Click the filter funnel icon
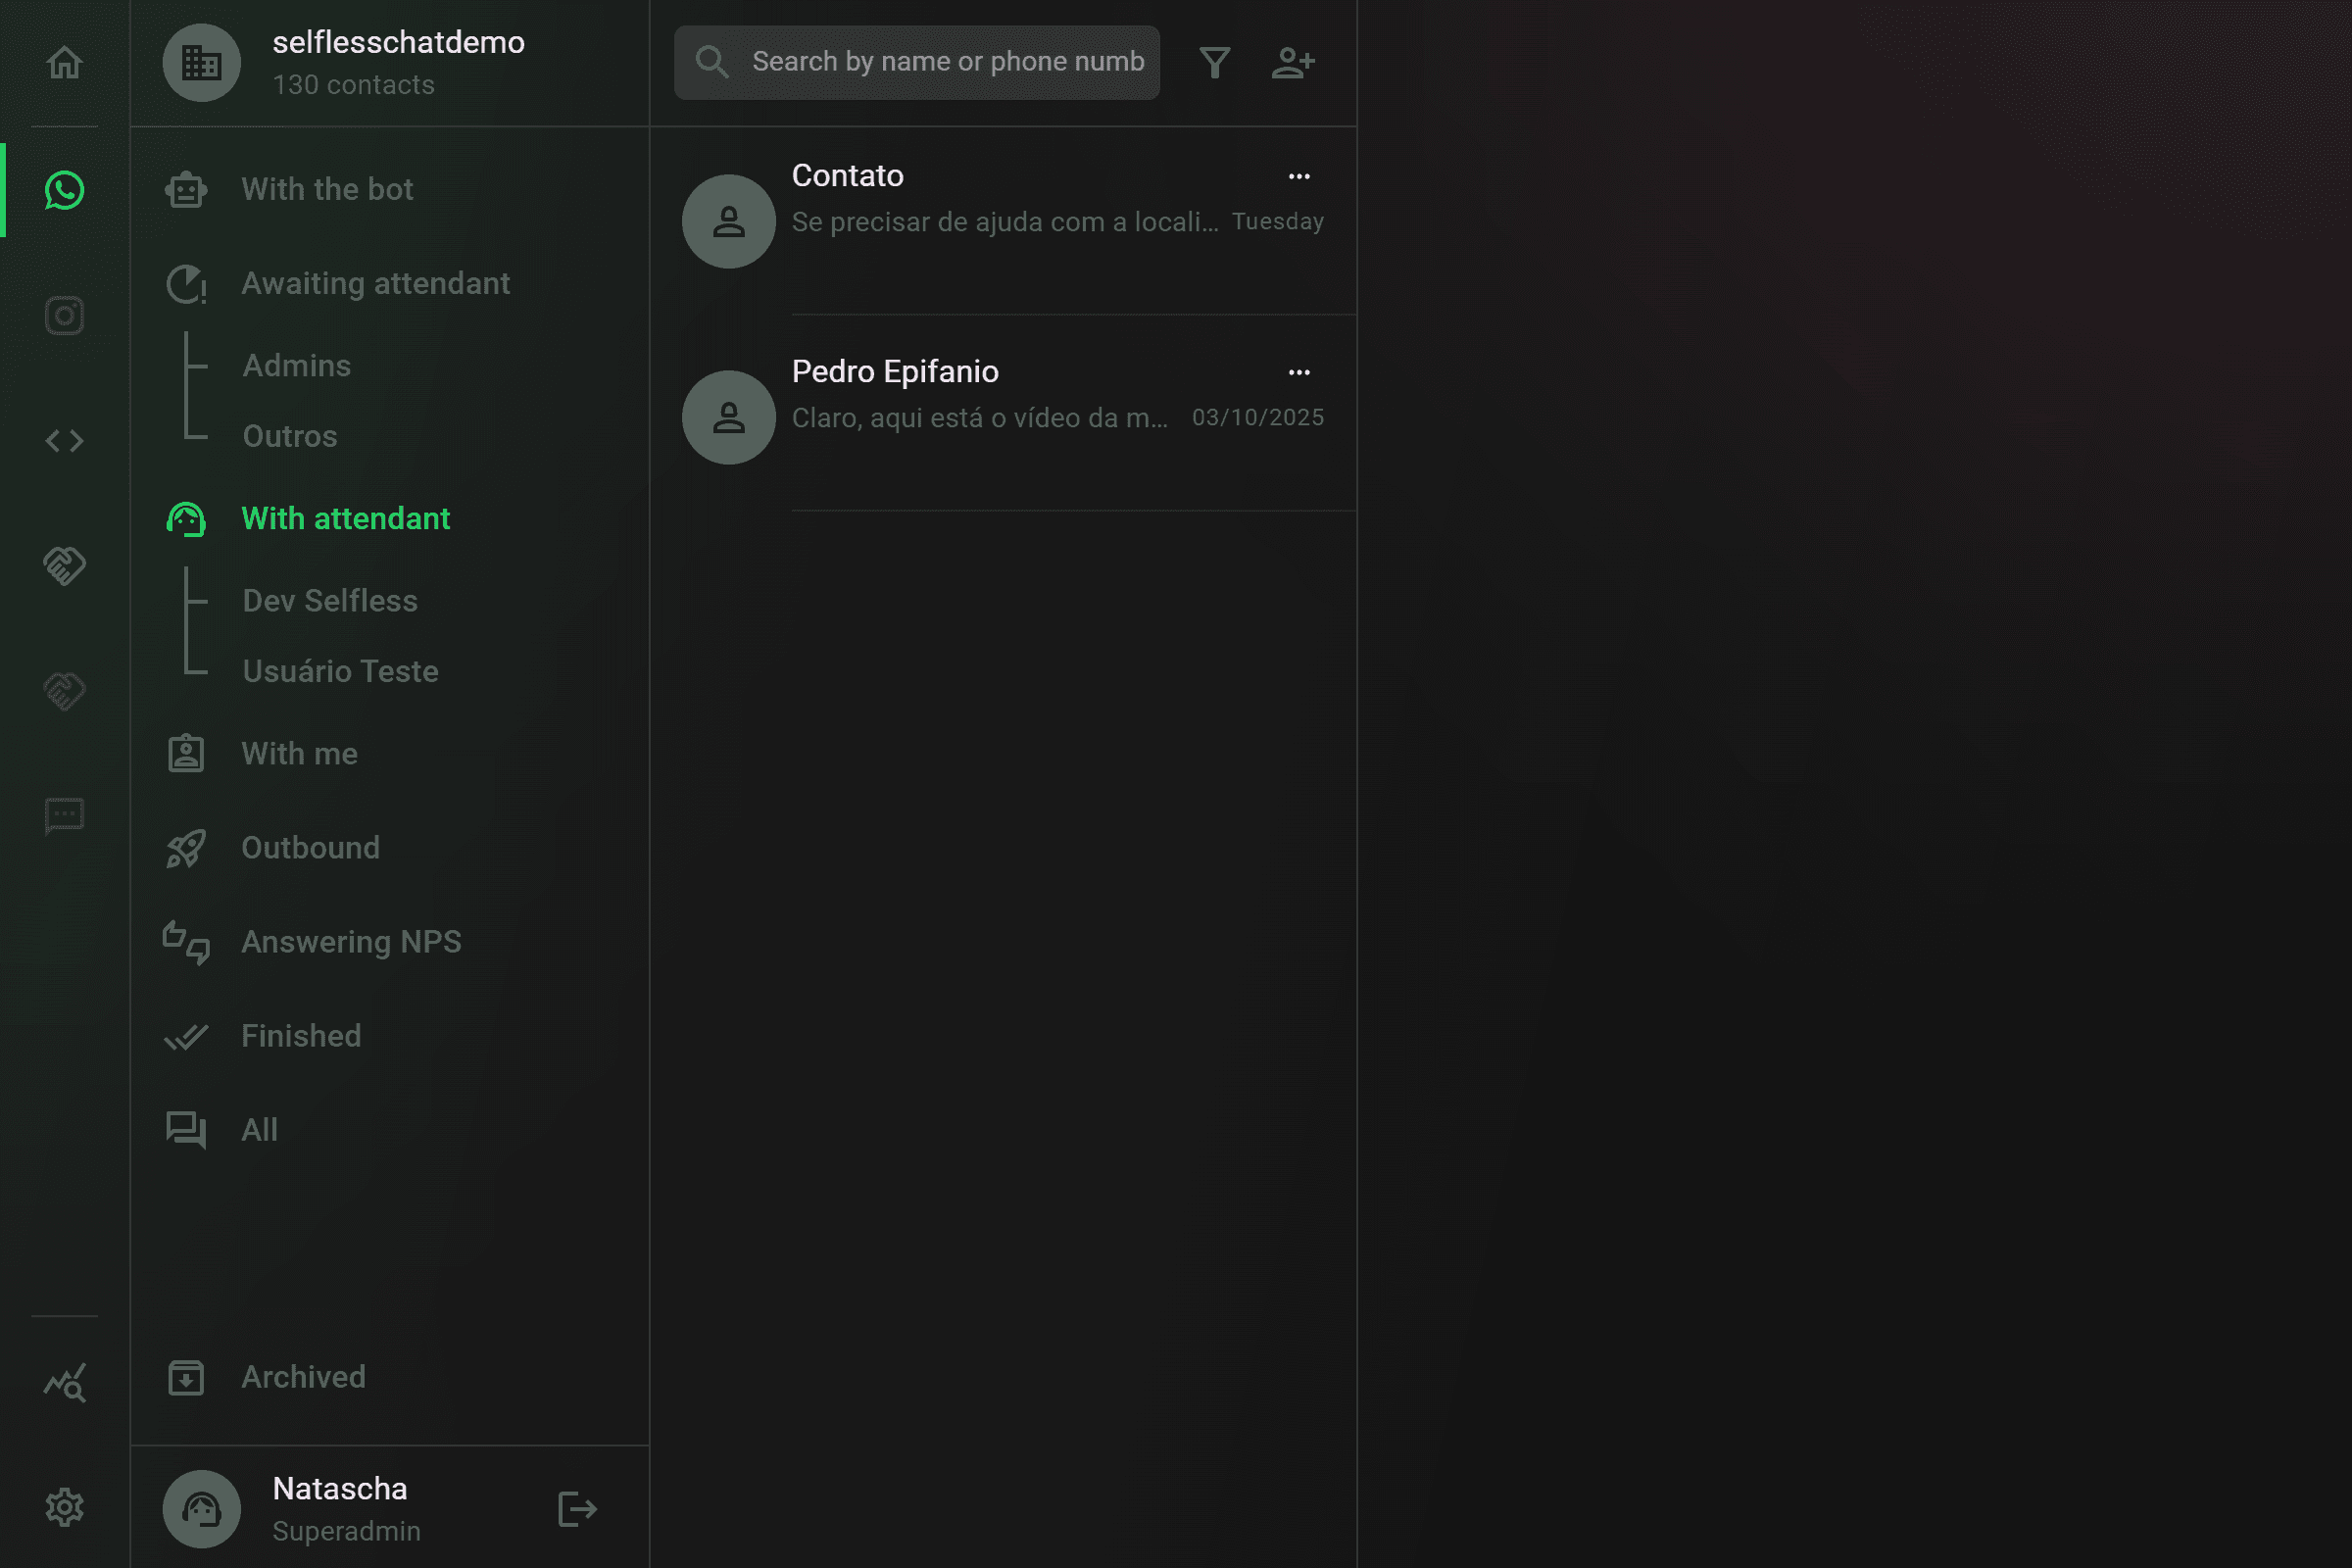2352x1568 pixels. (1215, 63)
